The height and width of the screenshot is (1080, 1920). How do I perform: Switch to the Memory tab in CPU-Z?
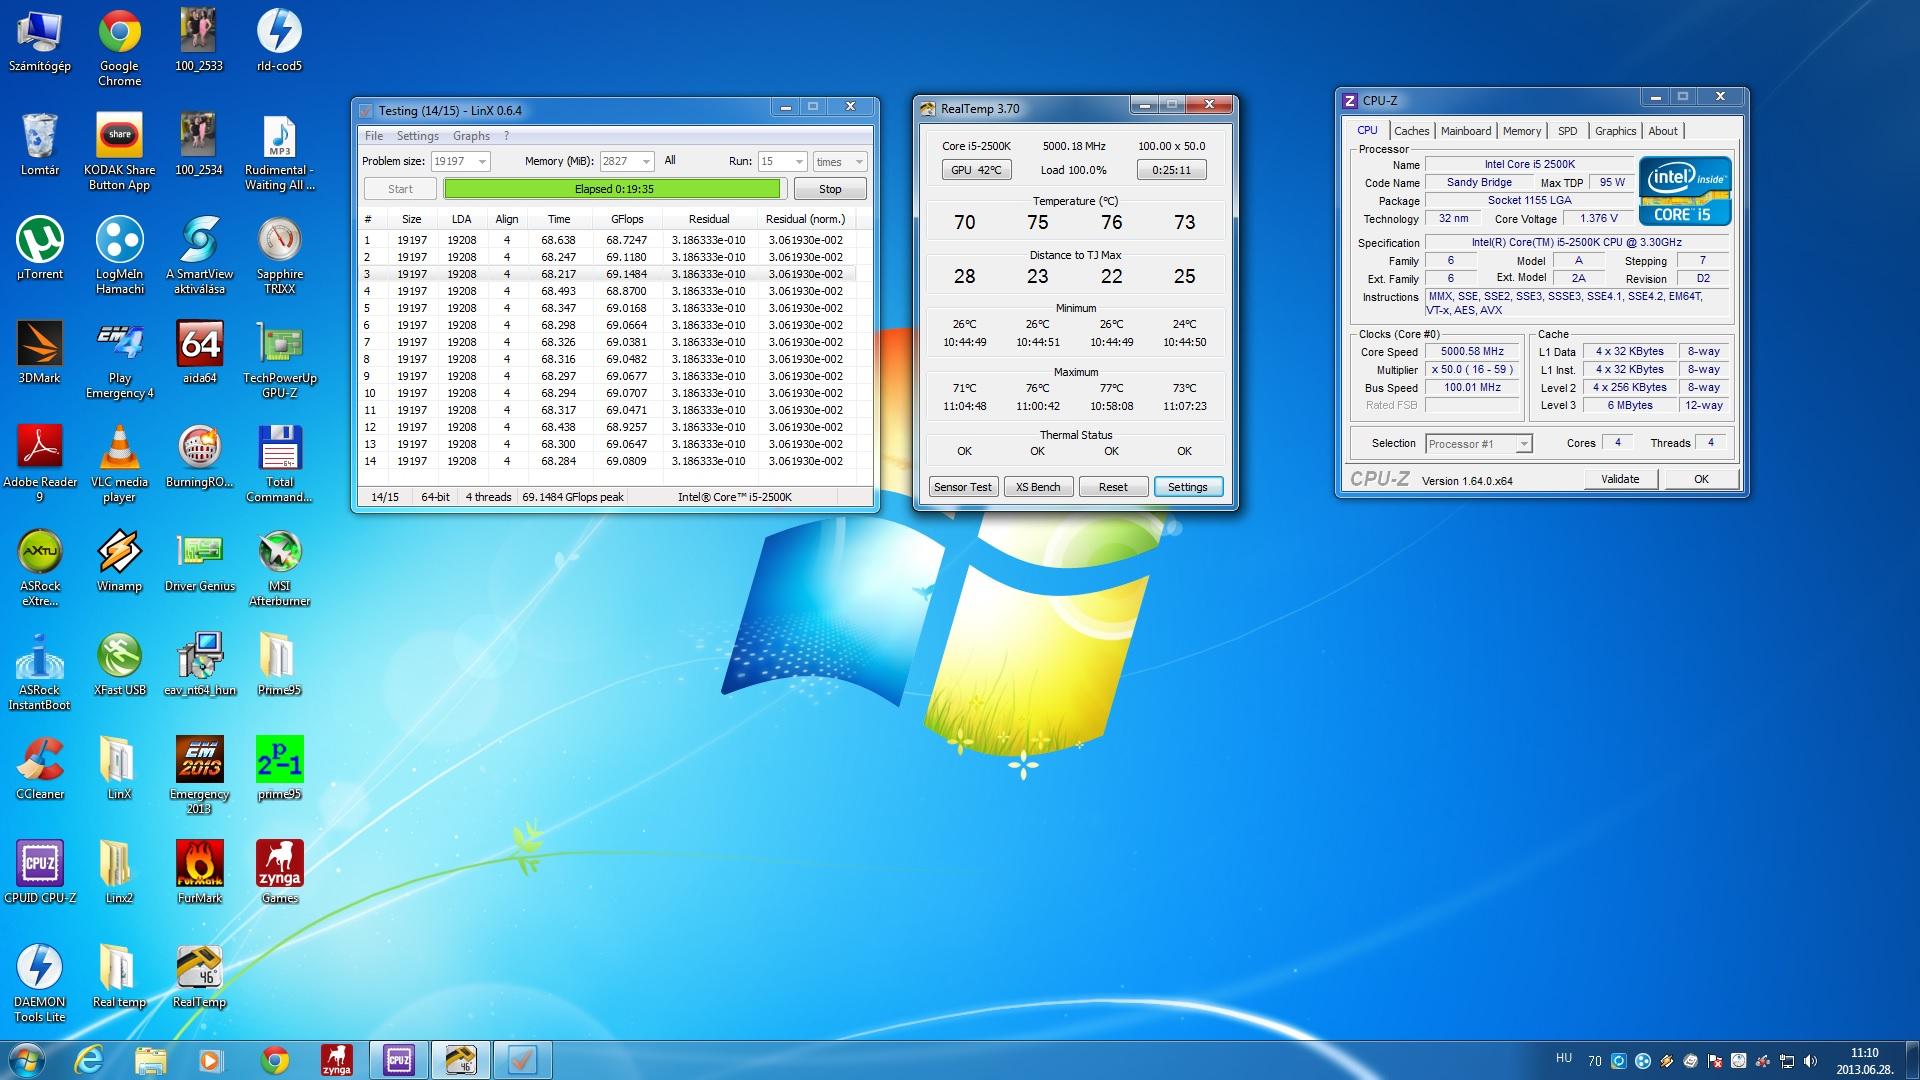coord(1521,131)
